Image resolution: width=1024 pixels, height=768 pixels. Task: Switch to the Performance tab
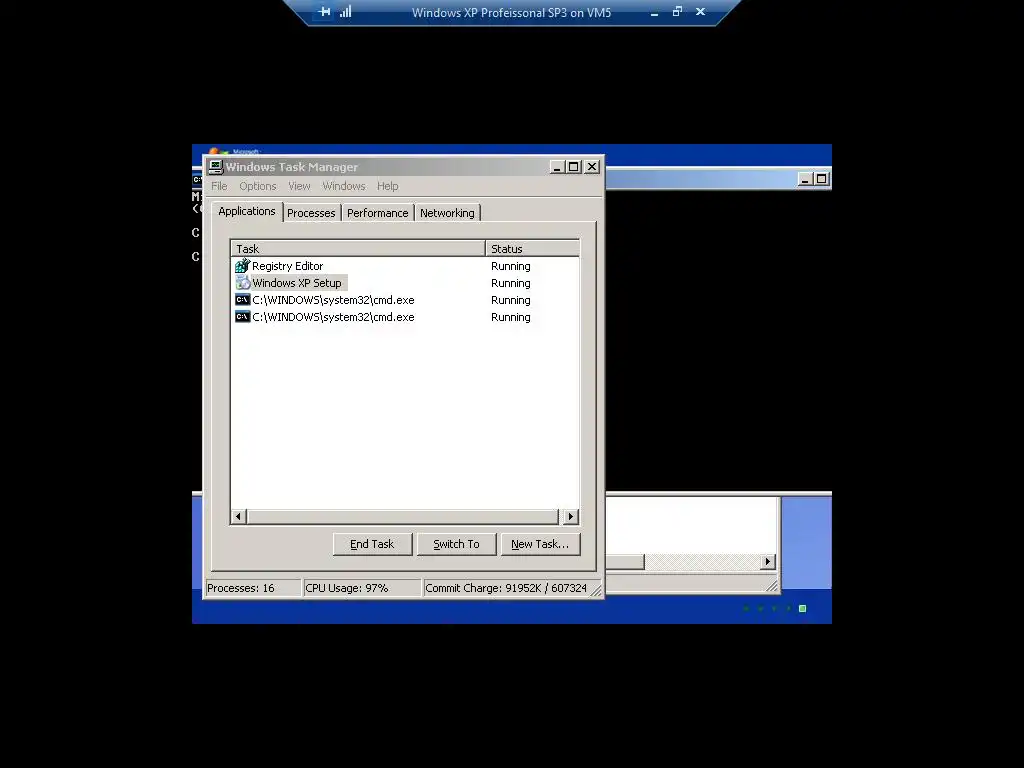point(377,213)
